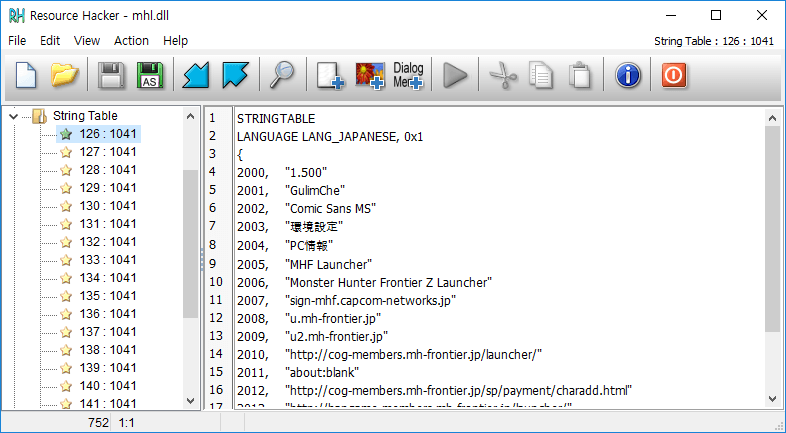Click the Add new resource page icon
The height and width of the screenshot is (433, 786).
coord(330,75)
